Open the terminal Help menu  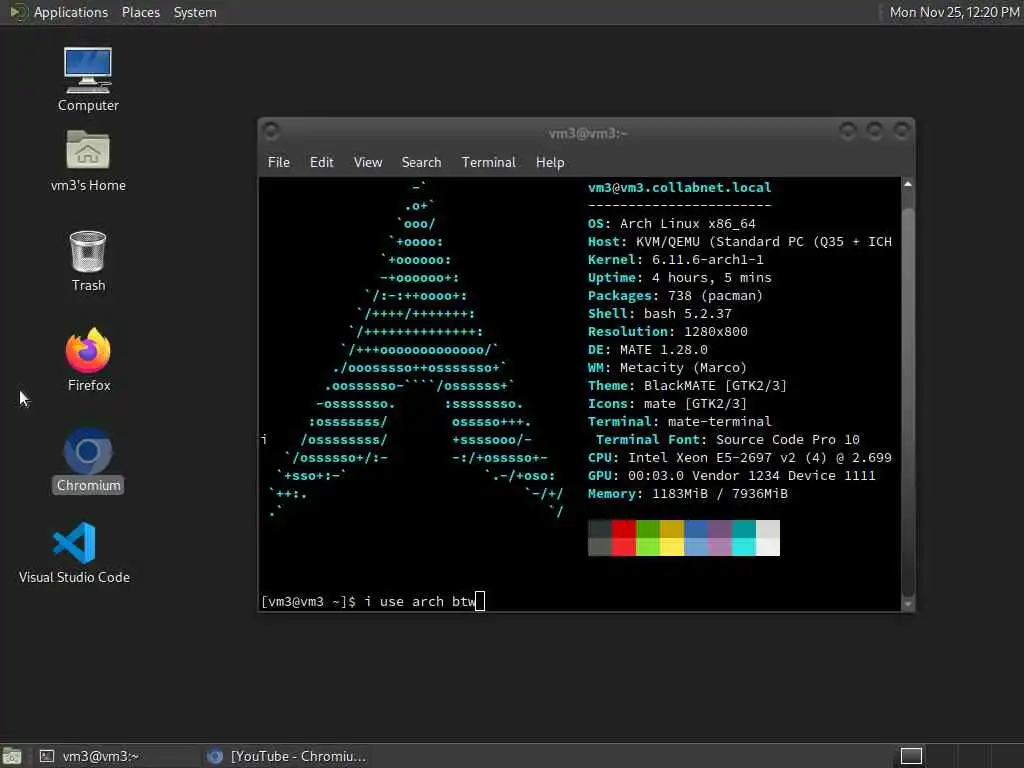click(550, 162)
